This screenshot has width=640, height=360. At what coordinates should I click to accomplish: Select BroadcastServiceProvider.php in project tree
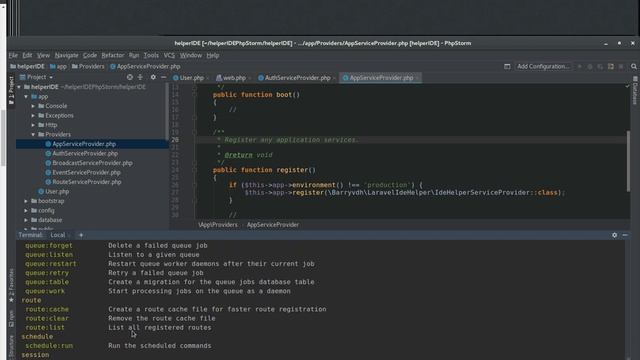(x=92, y=163)
